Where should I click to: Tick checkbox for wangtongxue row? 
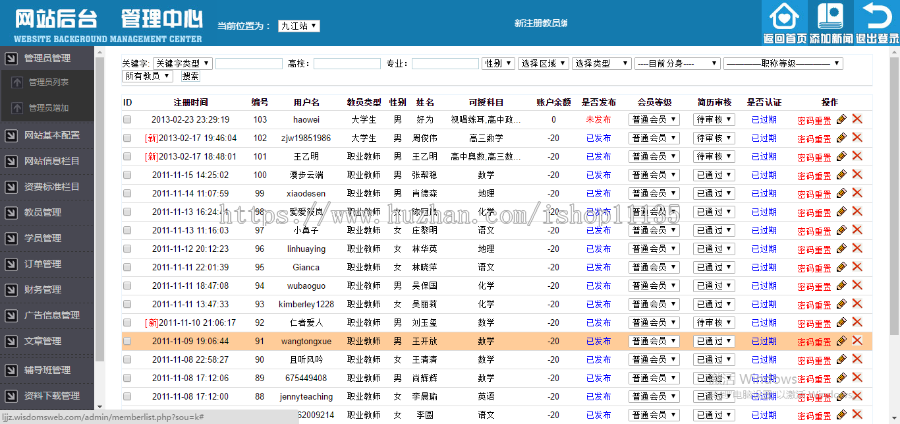tap(127, 341)
